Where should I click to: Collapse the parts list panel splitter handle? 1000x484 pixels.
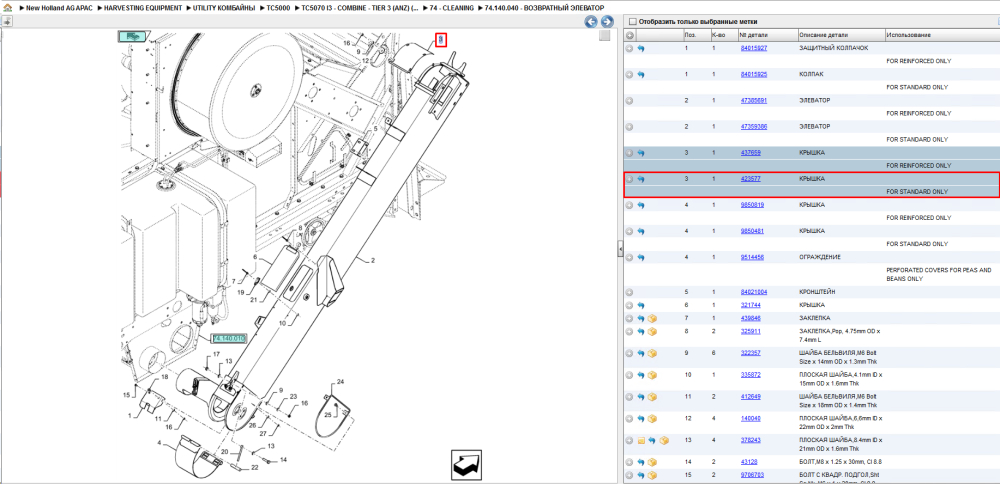click(x=620, y=249)
